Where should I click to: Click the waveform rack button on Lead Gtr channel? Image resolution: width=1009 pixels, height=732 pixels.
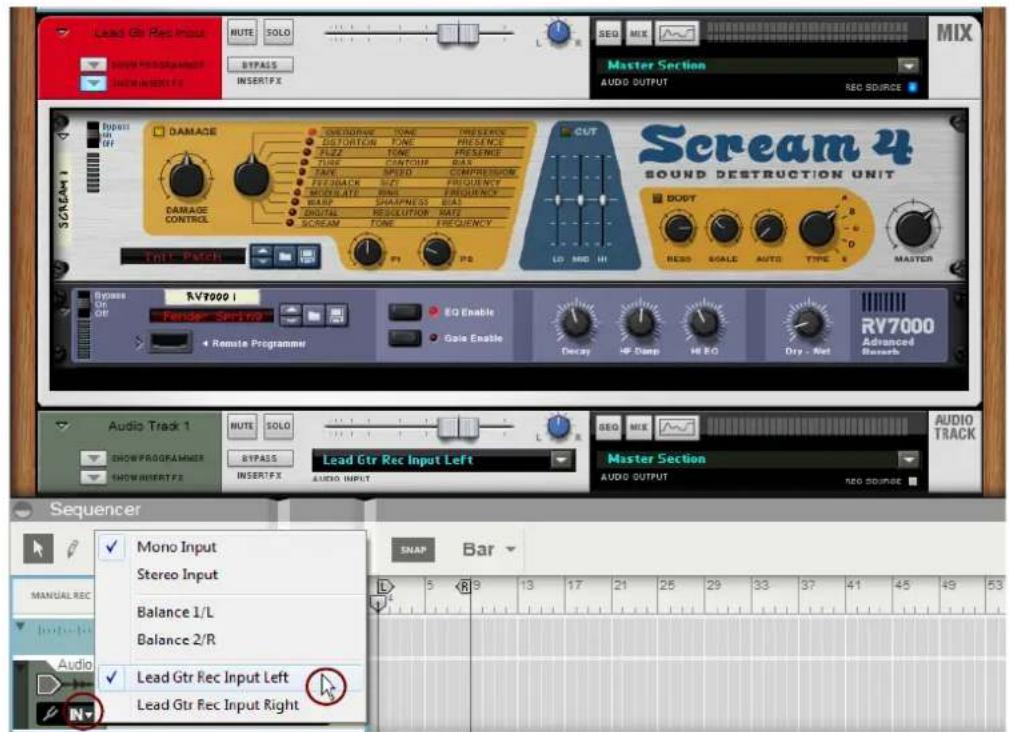(x=677, y=33)
